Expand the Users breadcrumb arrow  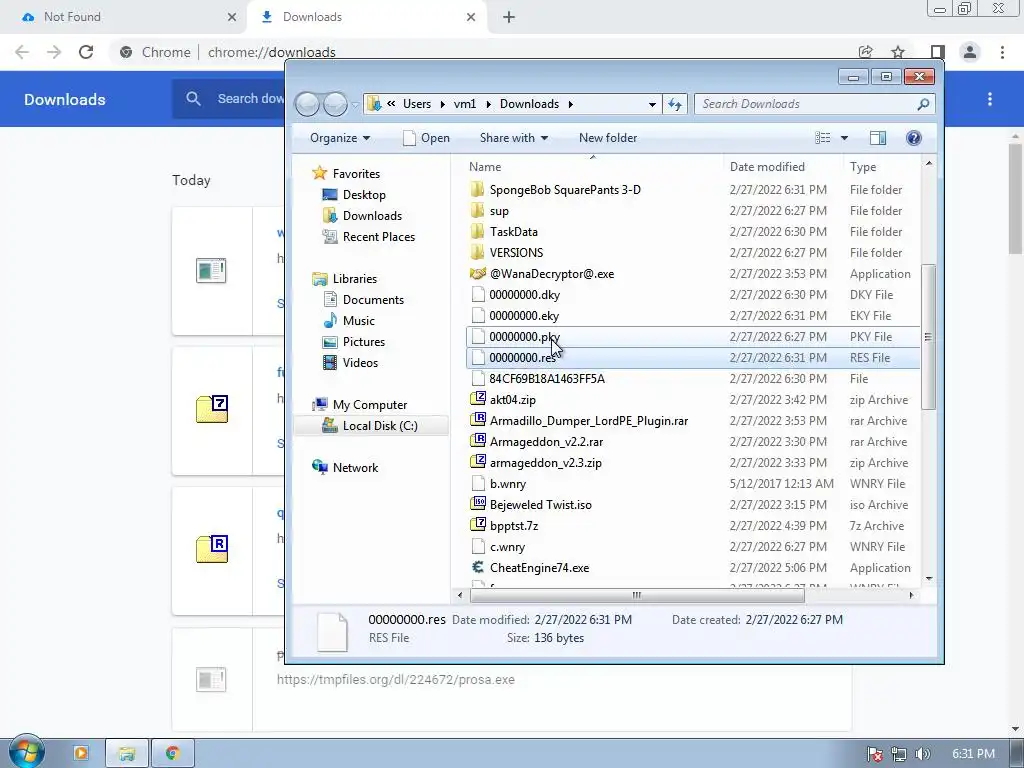click(x=442, y=104)
